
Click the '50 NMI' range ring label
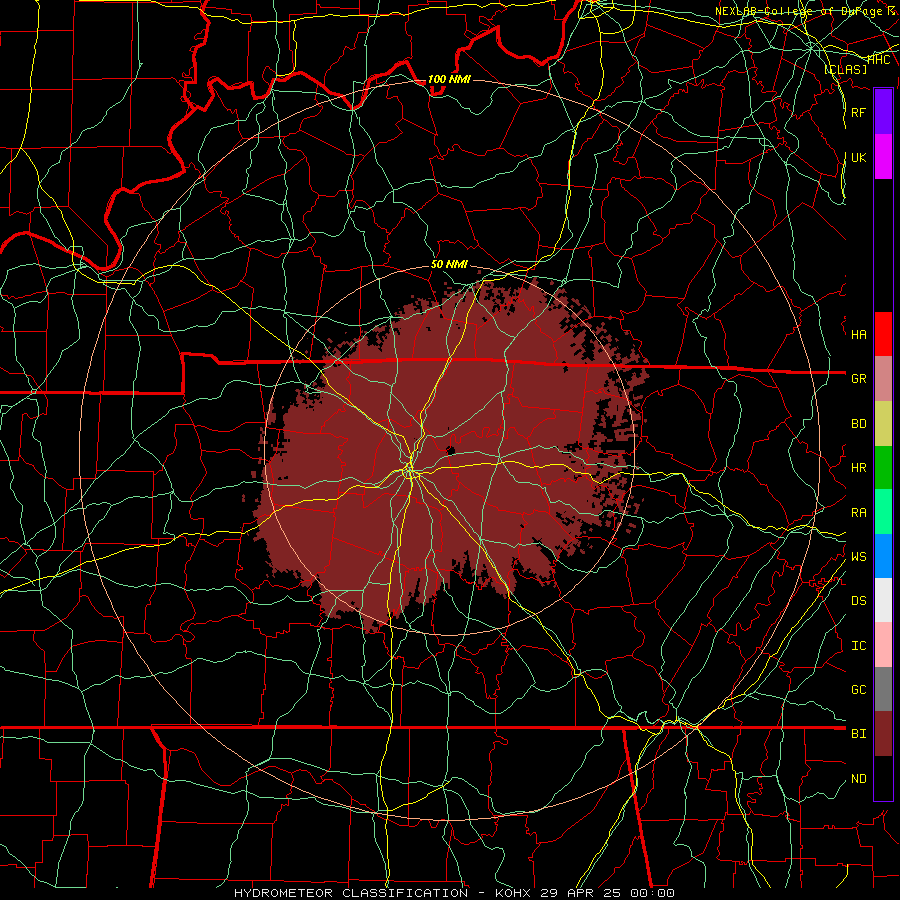pos(449,264)
